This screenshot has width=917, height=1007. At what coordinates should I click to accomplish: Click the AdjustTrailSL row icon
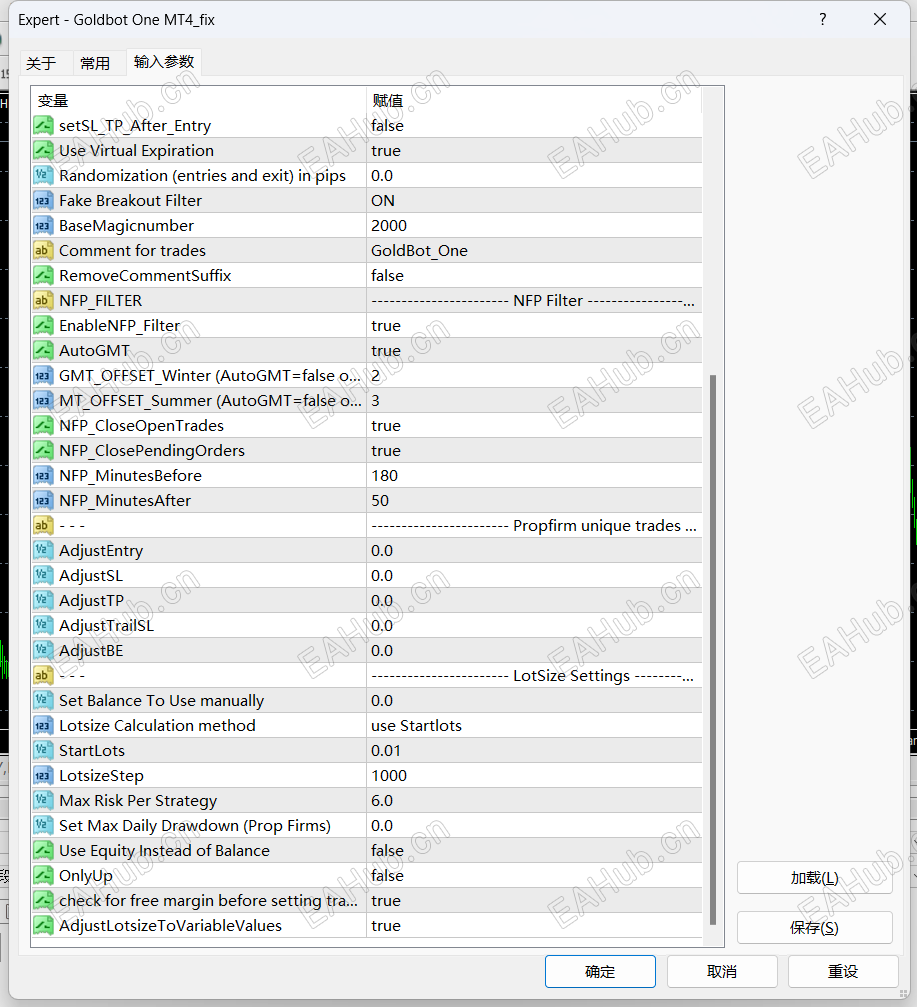tap(43, 626)
